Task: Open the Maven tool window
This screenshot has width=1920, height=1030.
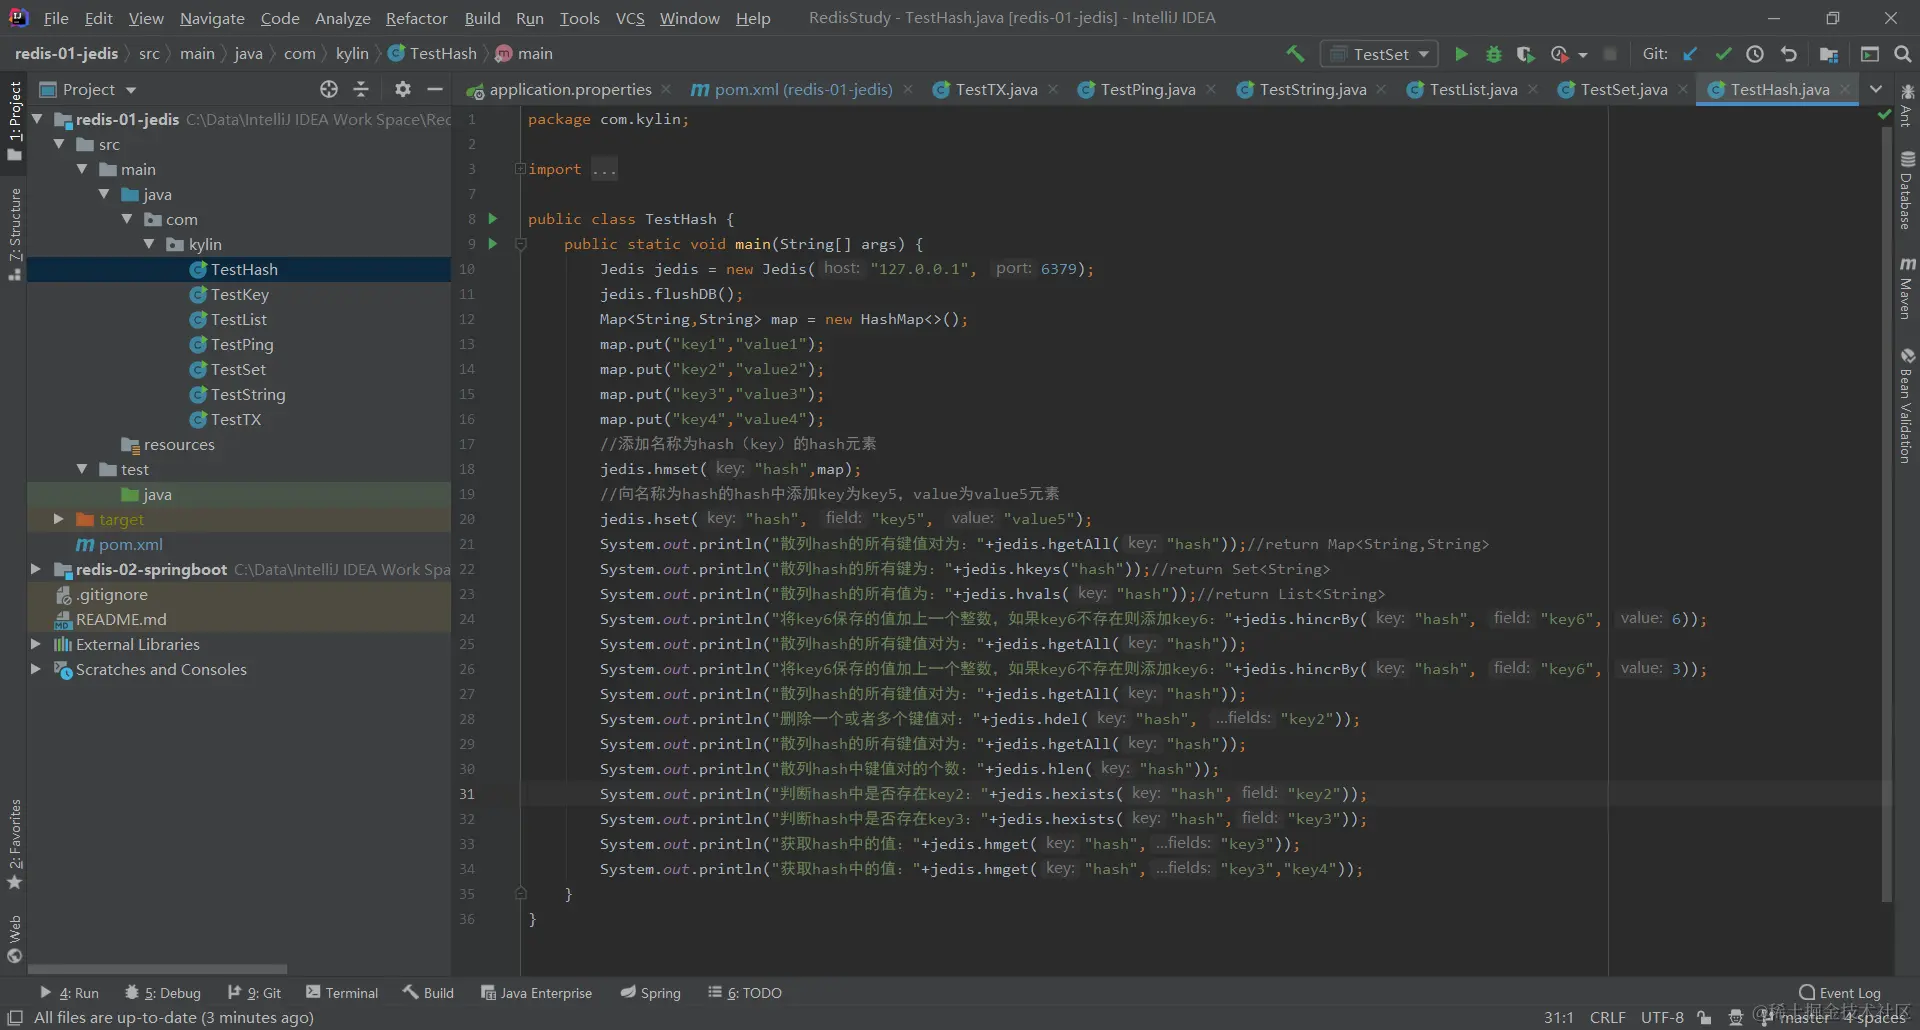Action: point(1907,288)
